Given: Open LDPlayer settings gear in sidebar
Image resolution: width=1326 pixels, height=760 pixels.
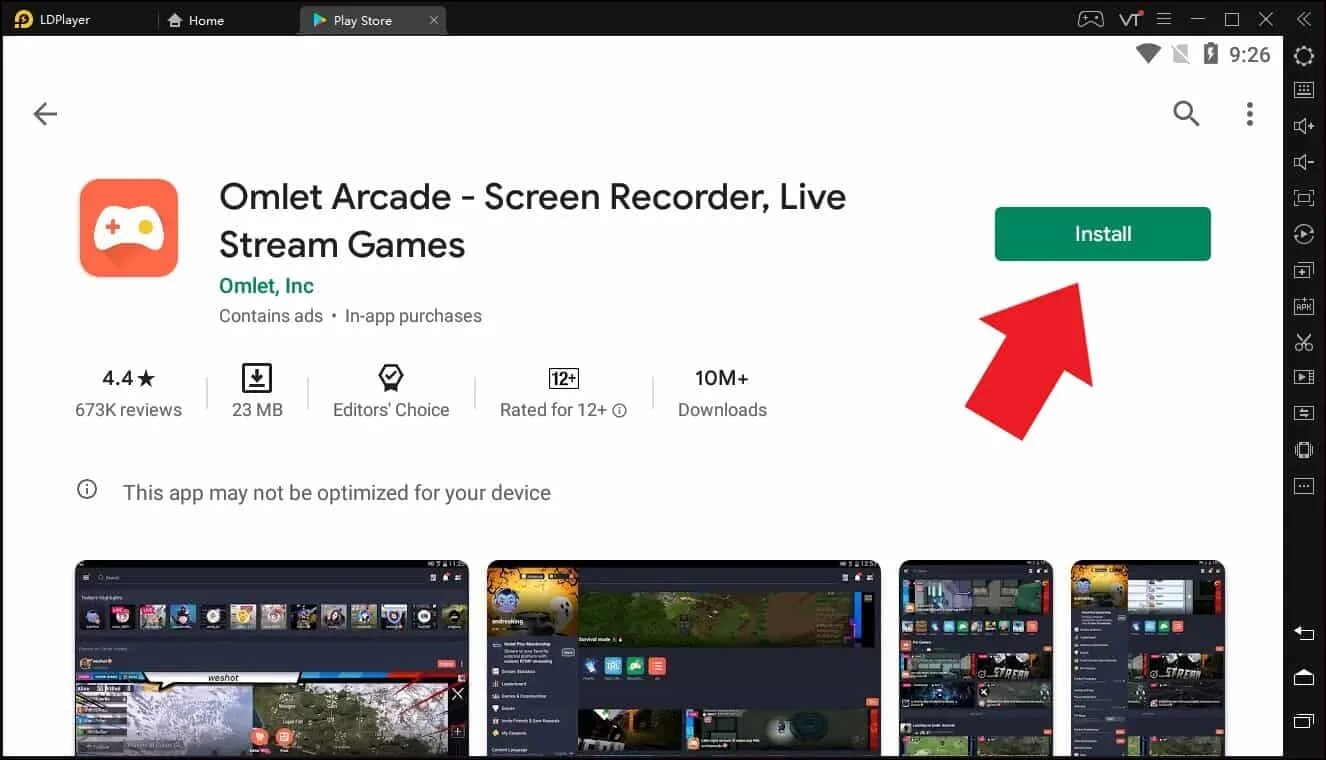Looking at the screenshot, I should coord(1304,56).
